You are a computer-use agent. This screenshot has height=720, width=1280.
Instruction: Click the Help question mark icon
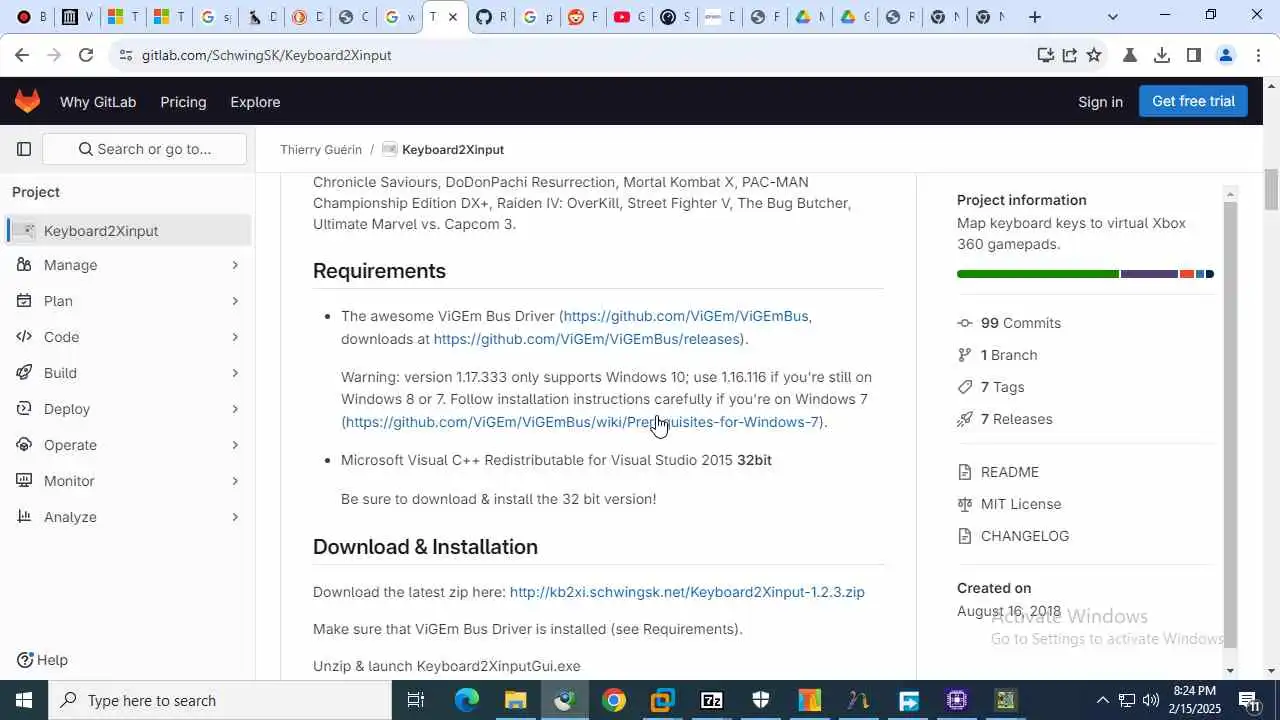tap(25, 660)
